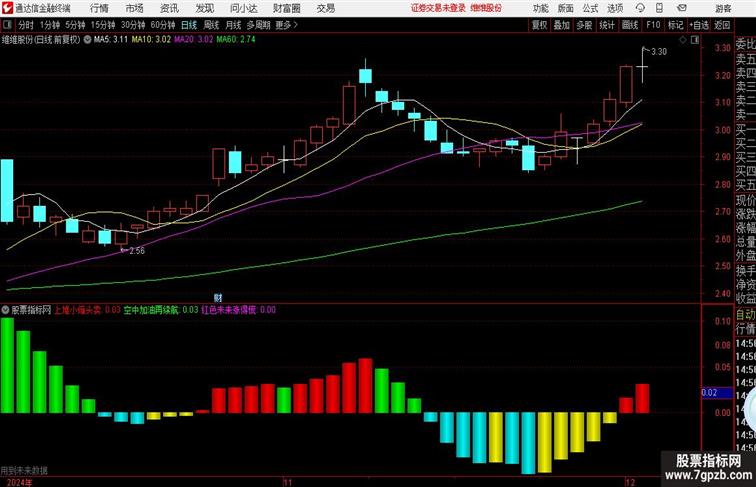Expand the main chart indicator circle next to 前复权
The image size is (756, 487).
(87, 40)
